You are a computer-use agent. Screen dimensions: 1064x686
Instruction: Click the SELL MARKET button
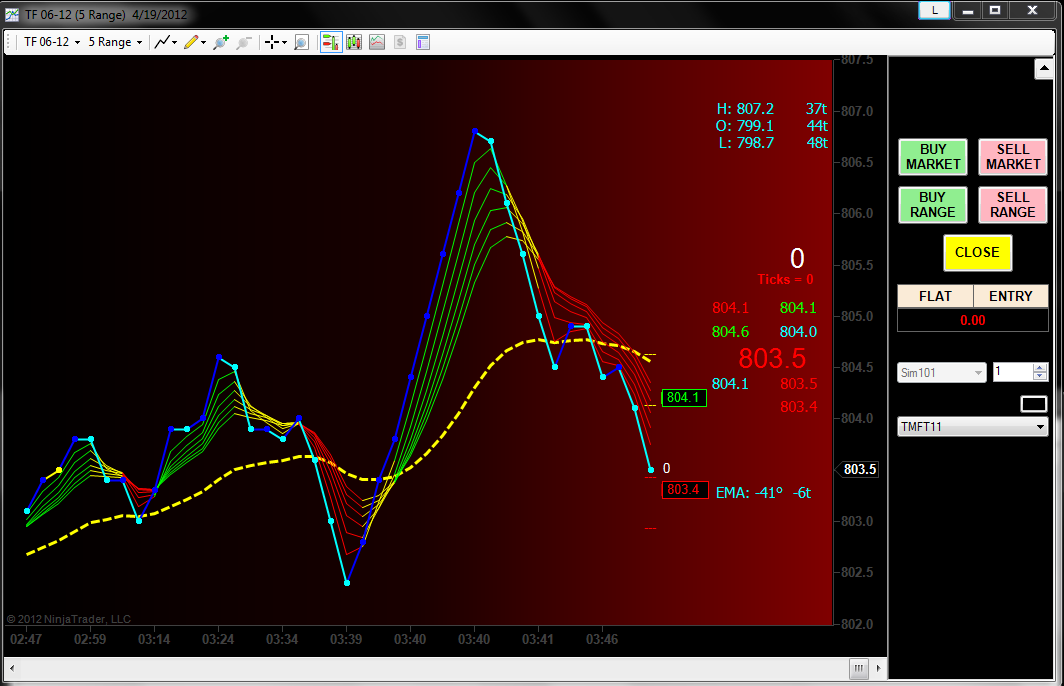click(x=1012, y=157)
